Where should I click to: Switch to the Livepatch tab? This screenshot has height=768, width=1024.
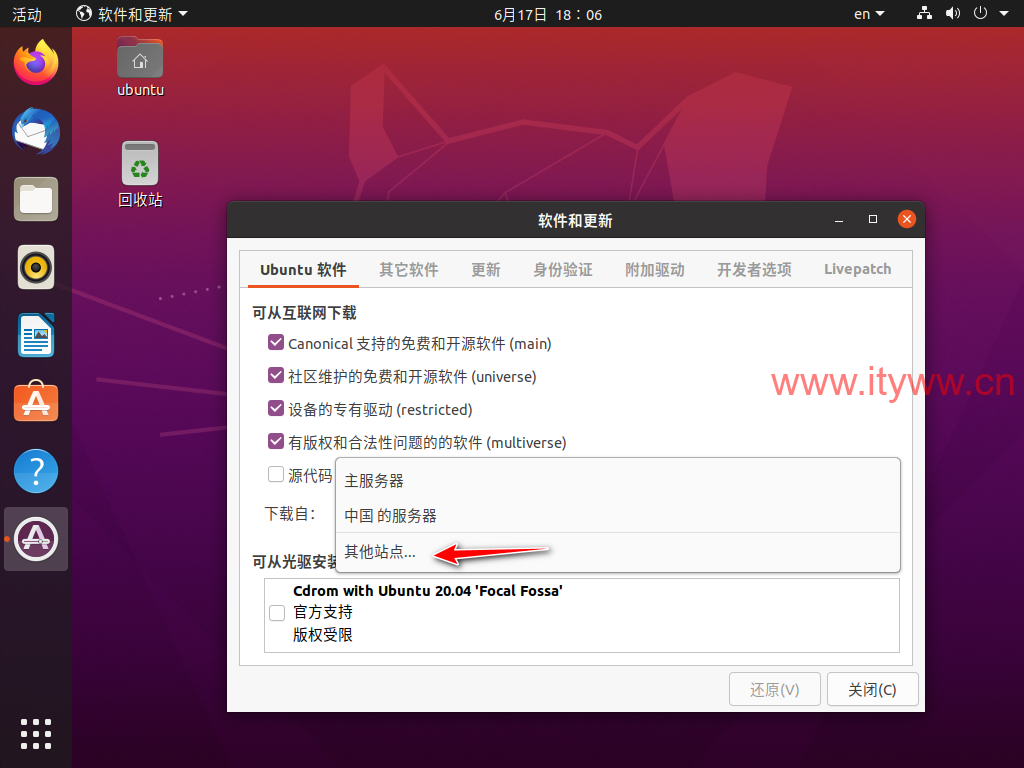857,269
